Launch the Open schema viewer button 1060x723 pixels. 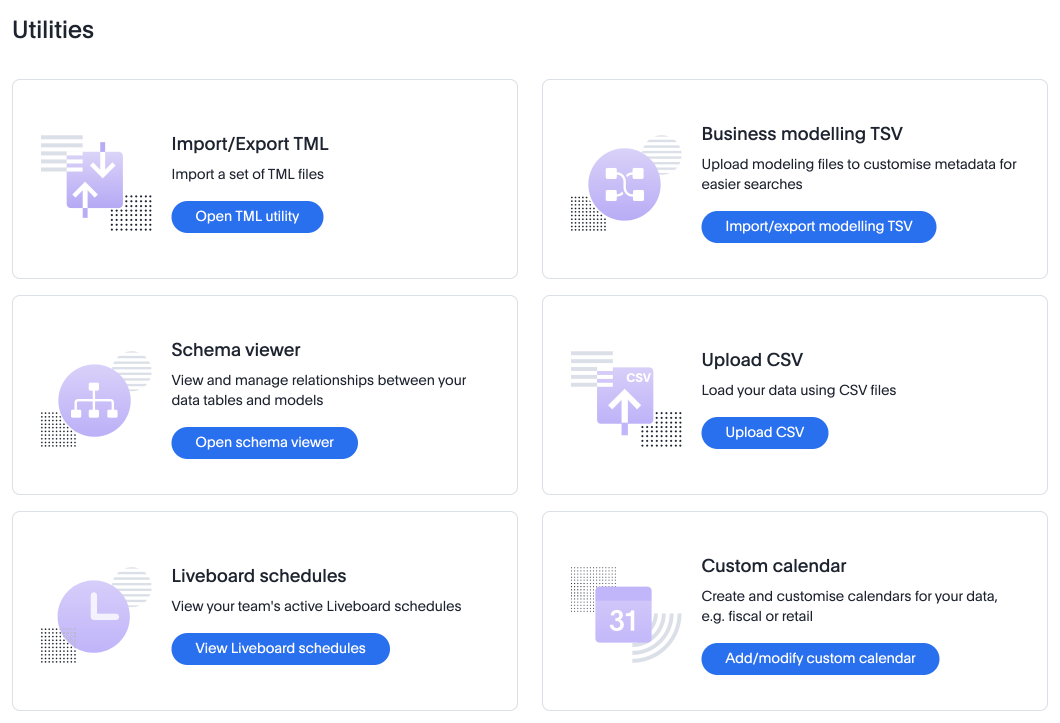click(264, 443)
